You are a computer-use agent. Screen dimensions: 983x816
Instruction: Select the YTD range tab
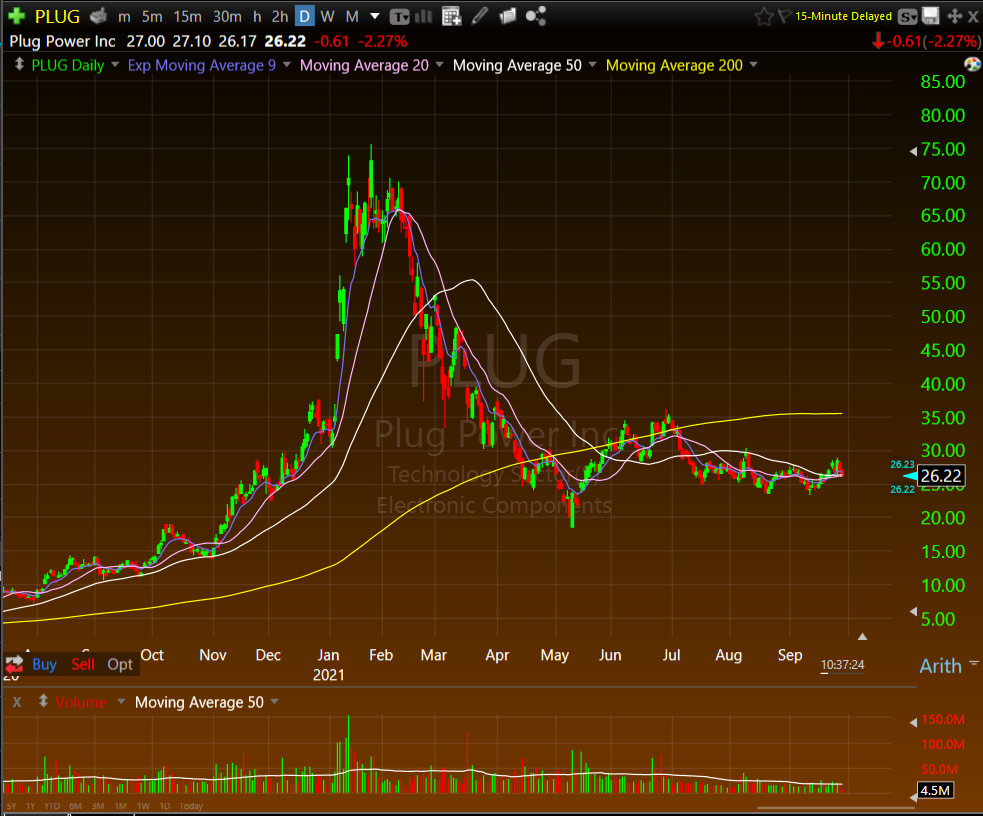(52, 806)
